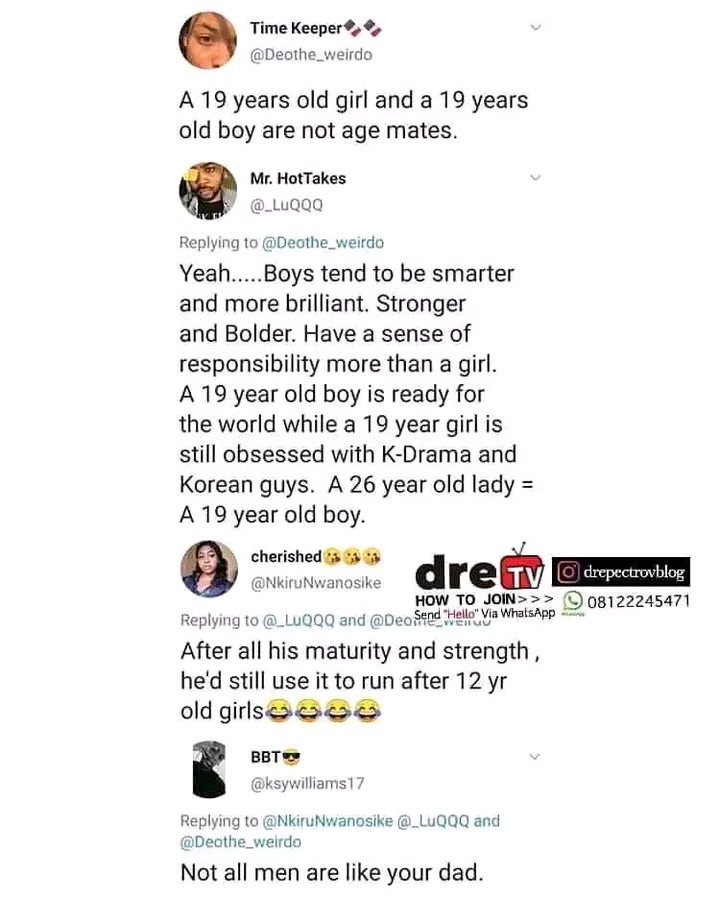720x899 pixels.
Task: Click the Time Keeper display name
Action: point(296,28)
